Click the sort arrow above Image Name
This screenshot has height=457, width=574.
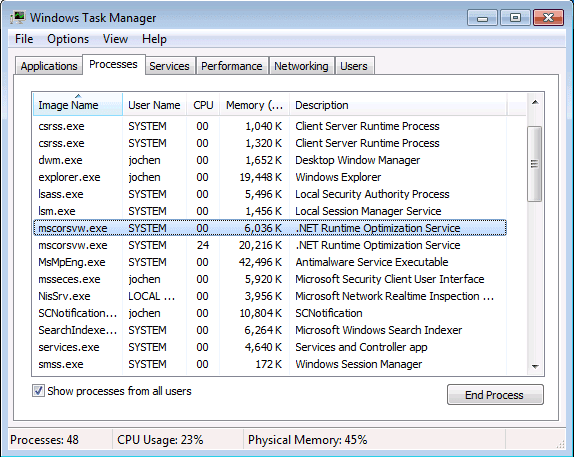[78, 96]
